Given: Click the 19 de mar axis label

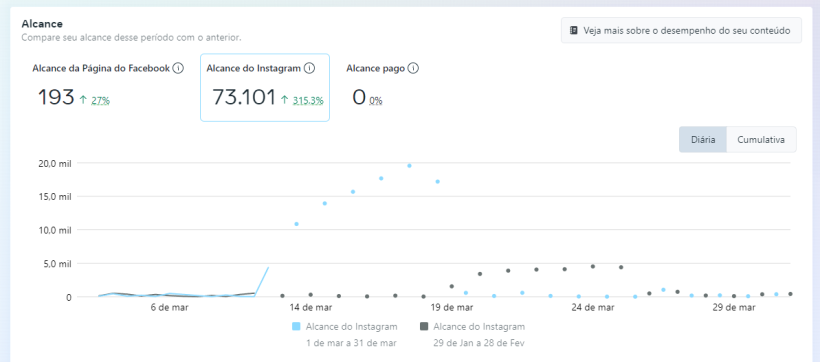Looking at the screenshot, I should click(x=452, y=308).
